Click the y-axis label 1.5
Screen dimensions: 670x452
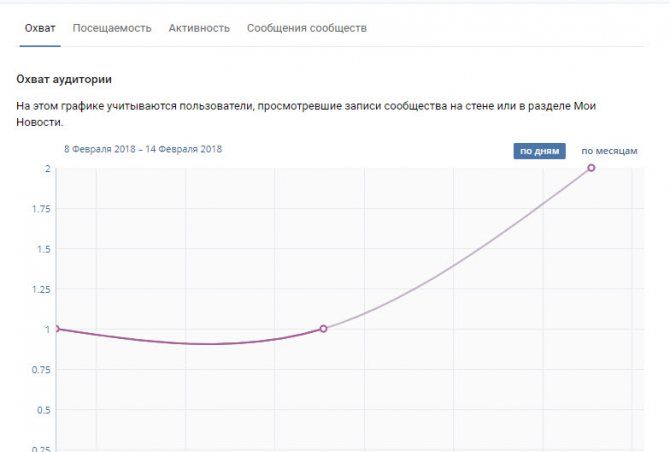click(44, 249)
